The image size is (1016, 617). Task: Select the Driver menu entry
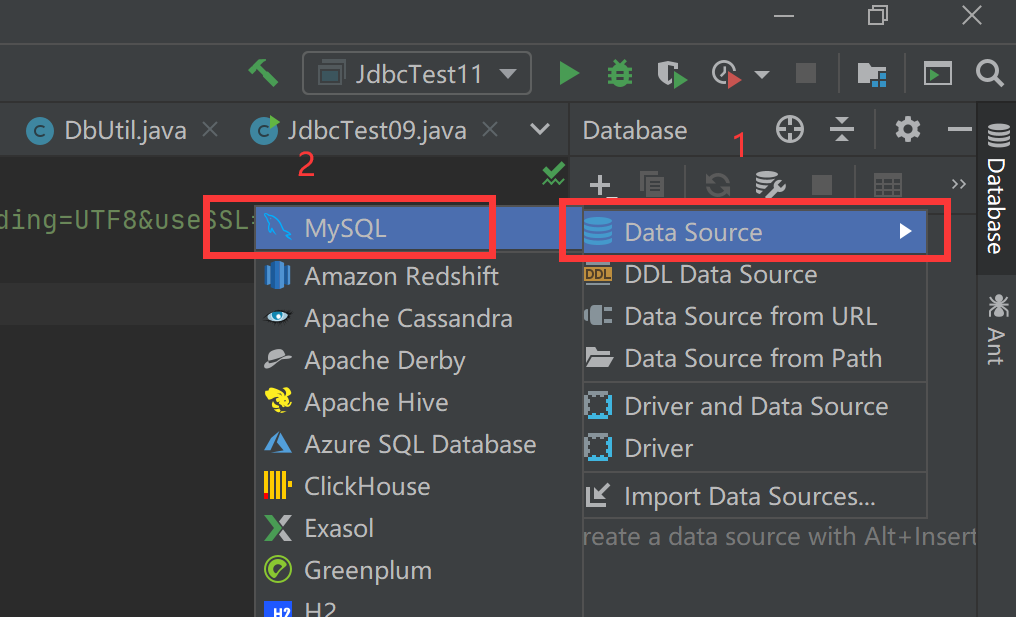pyautogui.click(x=755, y=448)
